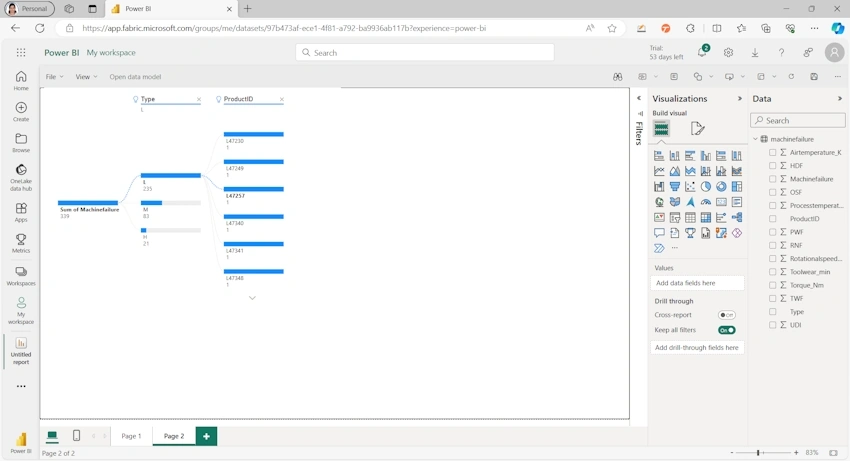Viewport: 850px width, 461px height.
Task: Open the notifications bell
Action: 702,53
